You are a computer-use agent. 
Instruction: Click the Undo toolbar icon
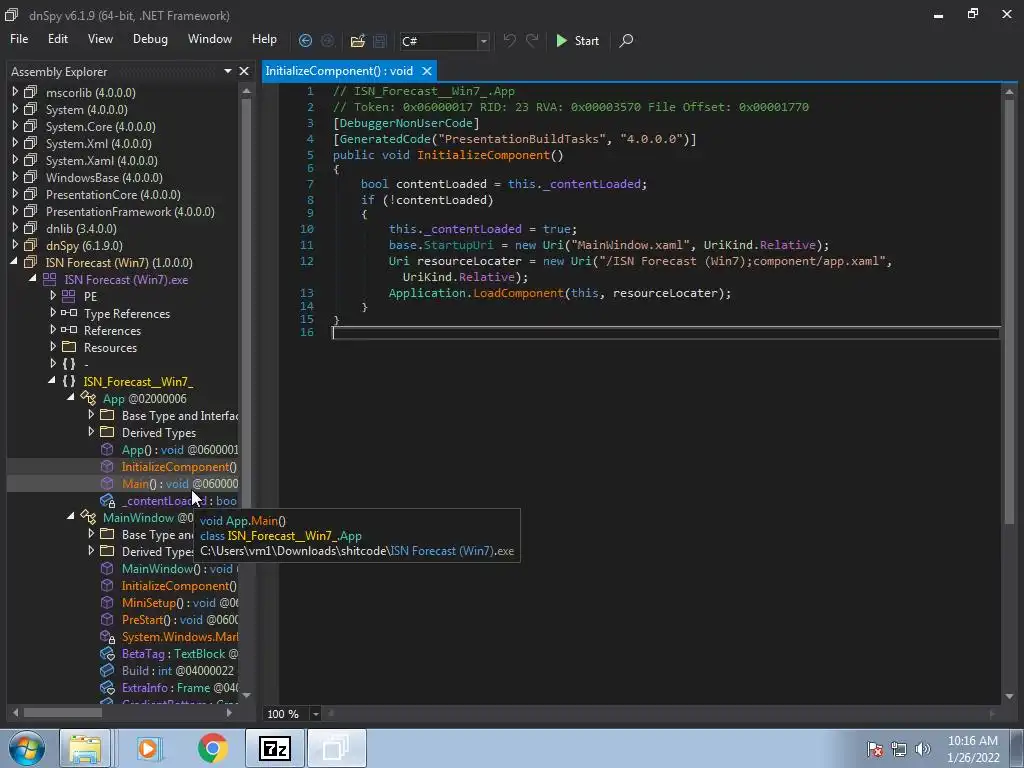[509, 40]
